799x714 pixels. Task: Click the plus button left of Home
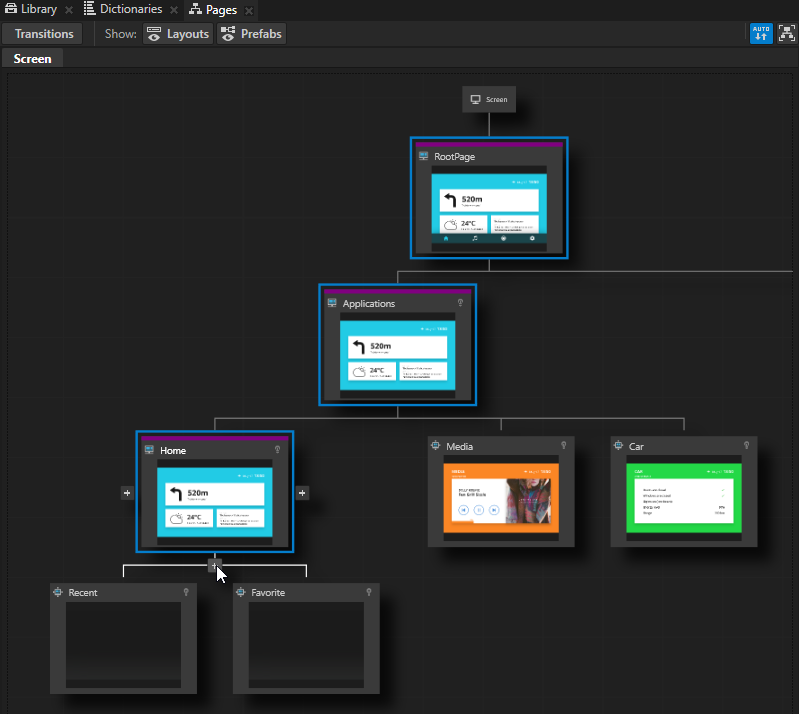(x=127, y=492)
